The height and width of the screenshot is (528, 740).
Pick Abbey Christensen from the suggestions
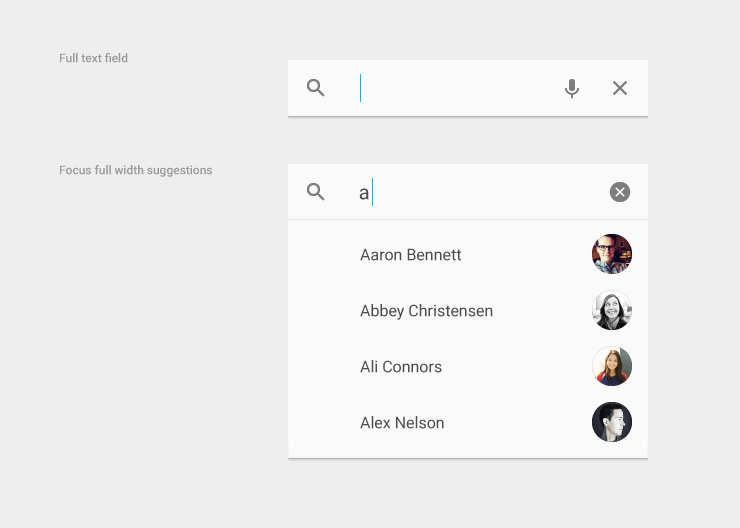click(426, 311)
